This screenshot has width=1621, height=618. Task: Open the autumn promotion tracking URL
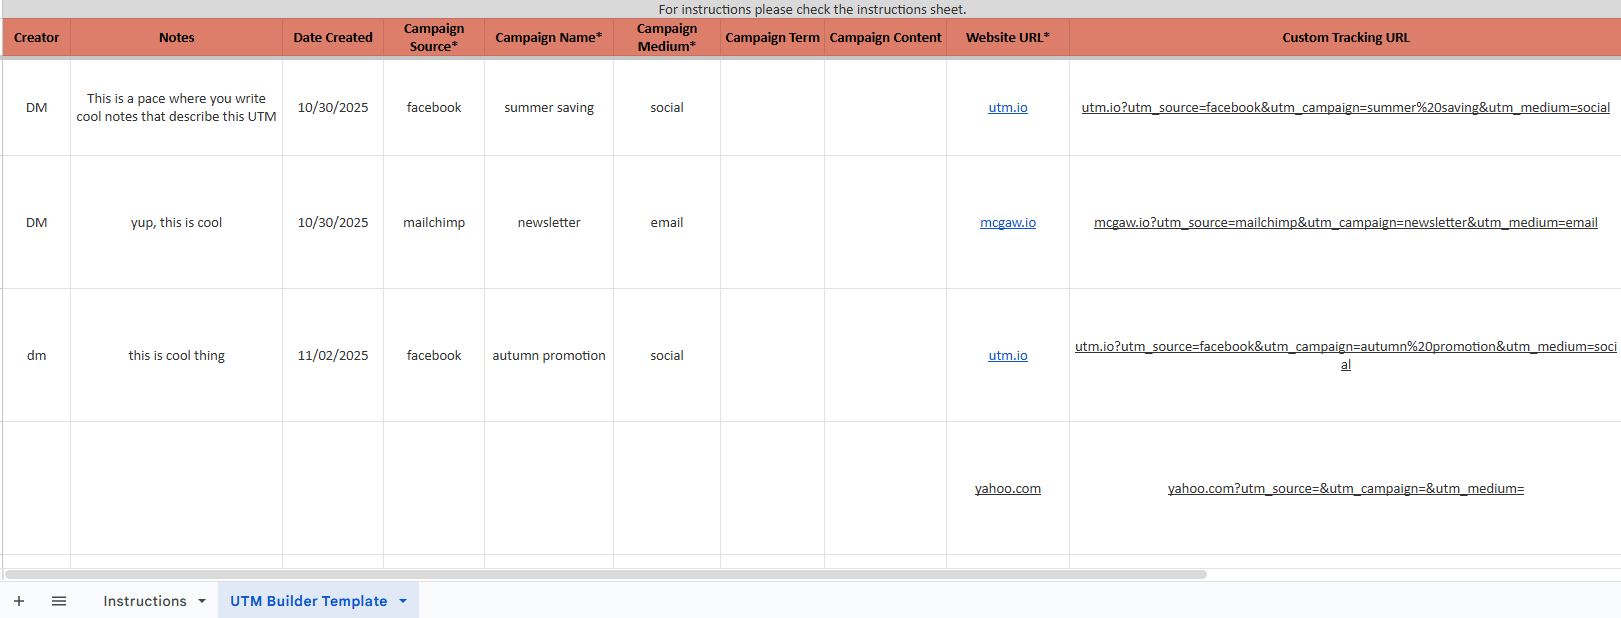click(1345, 347)
